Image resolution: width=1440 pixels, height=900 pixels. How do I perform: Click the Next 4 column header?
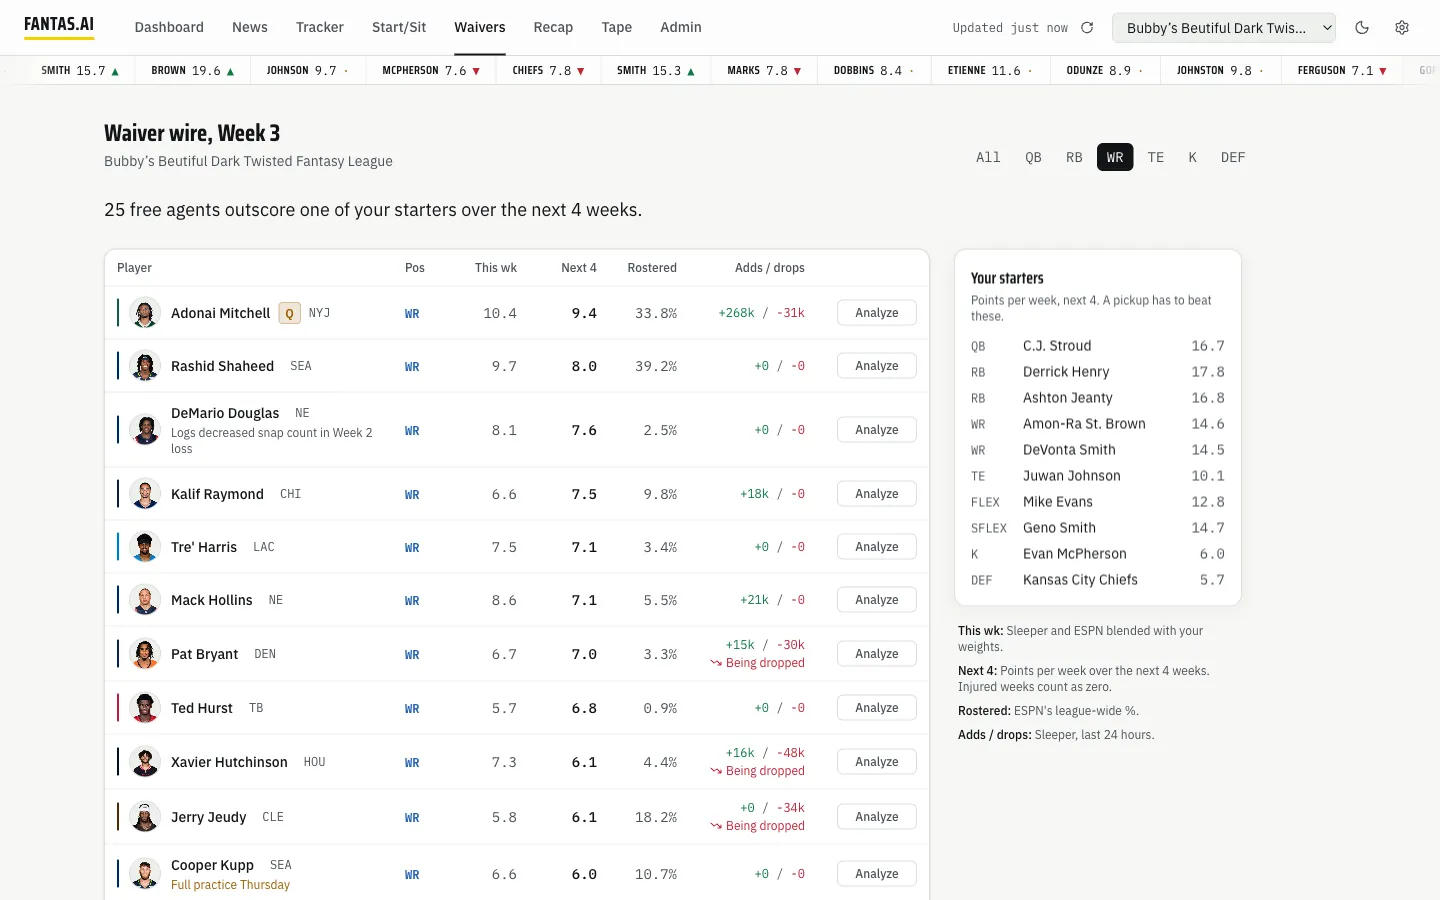(579, 268)
